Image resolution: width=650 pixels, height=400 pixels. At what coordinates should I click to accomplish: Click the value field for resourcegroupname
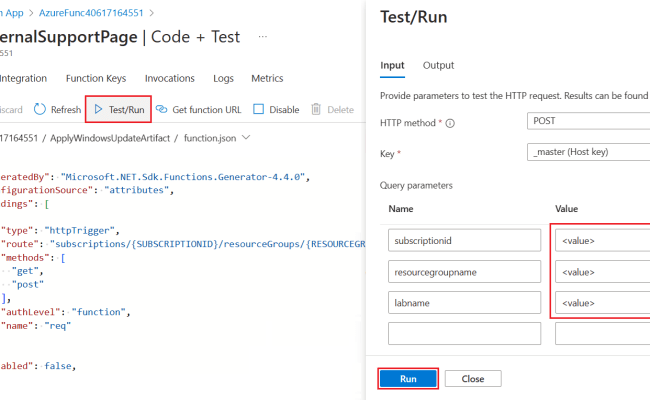tap(602, 272)
